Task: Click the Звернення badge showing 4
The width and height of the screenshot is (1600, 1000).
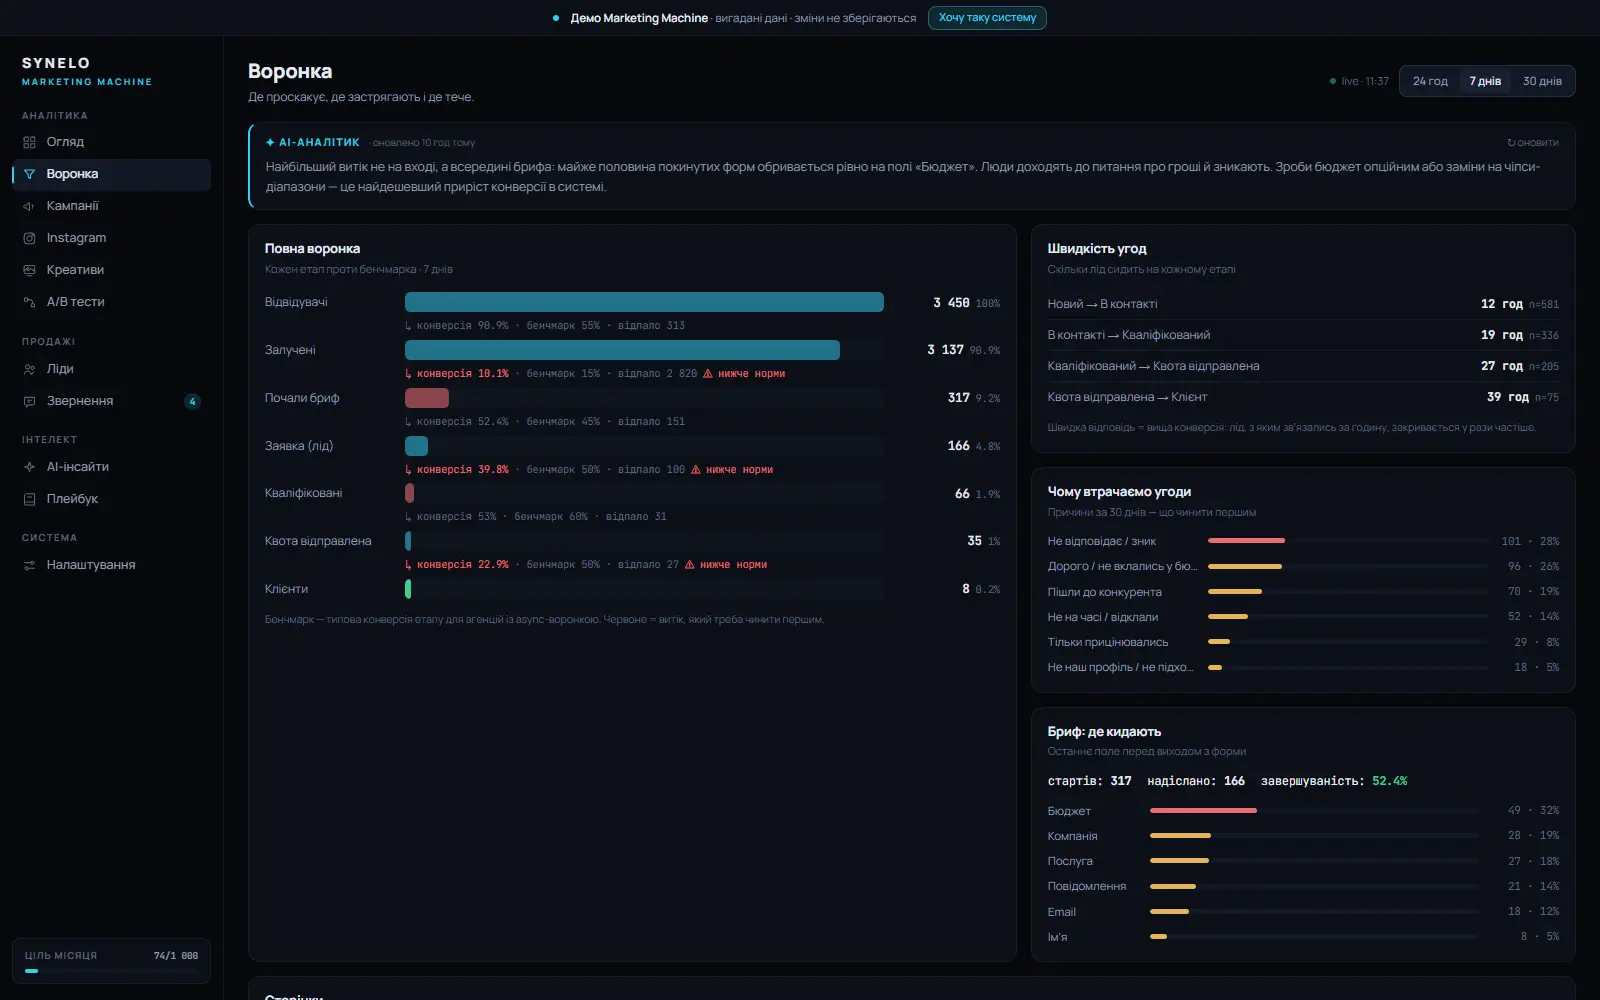Action: pos(193,401)
